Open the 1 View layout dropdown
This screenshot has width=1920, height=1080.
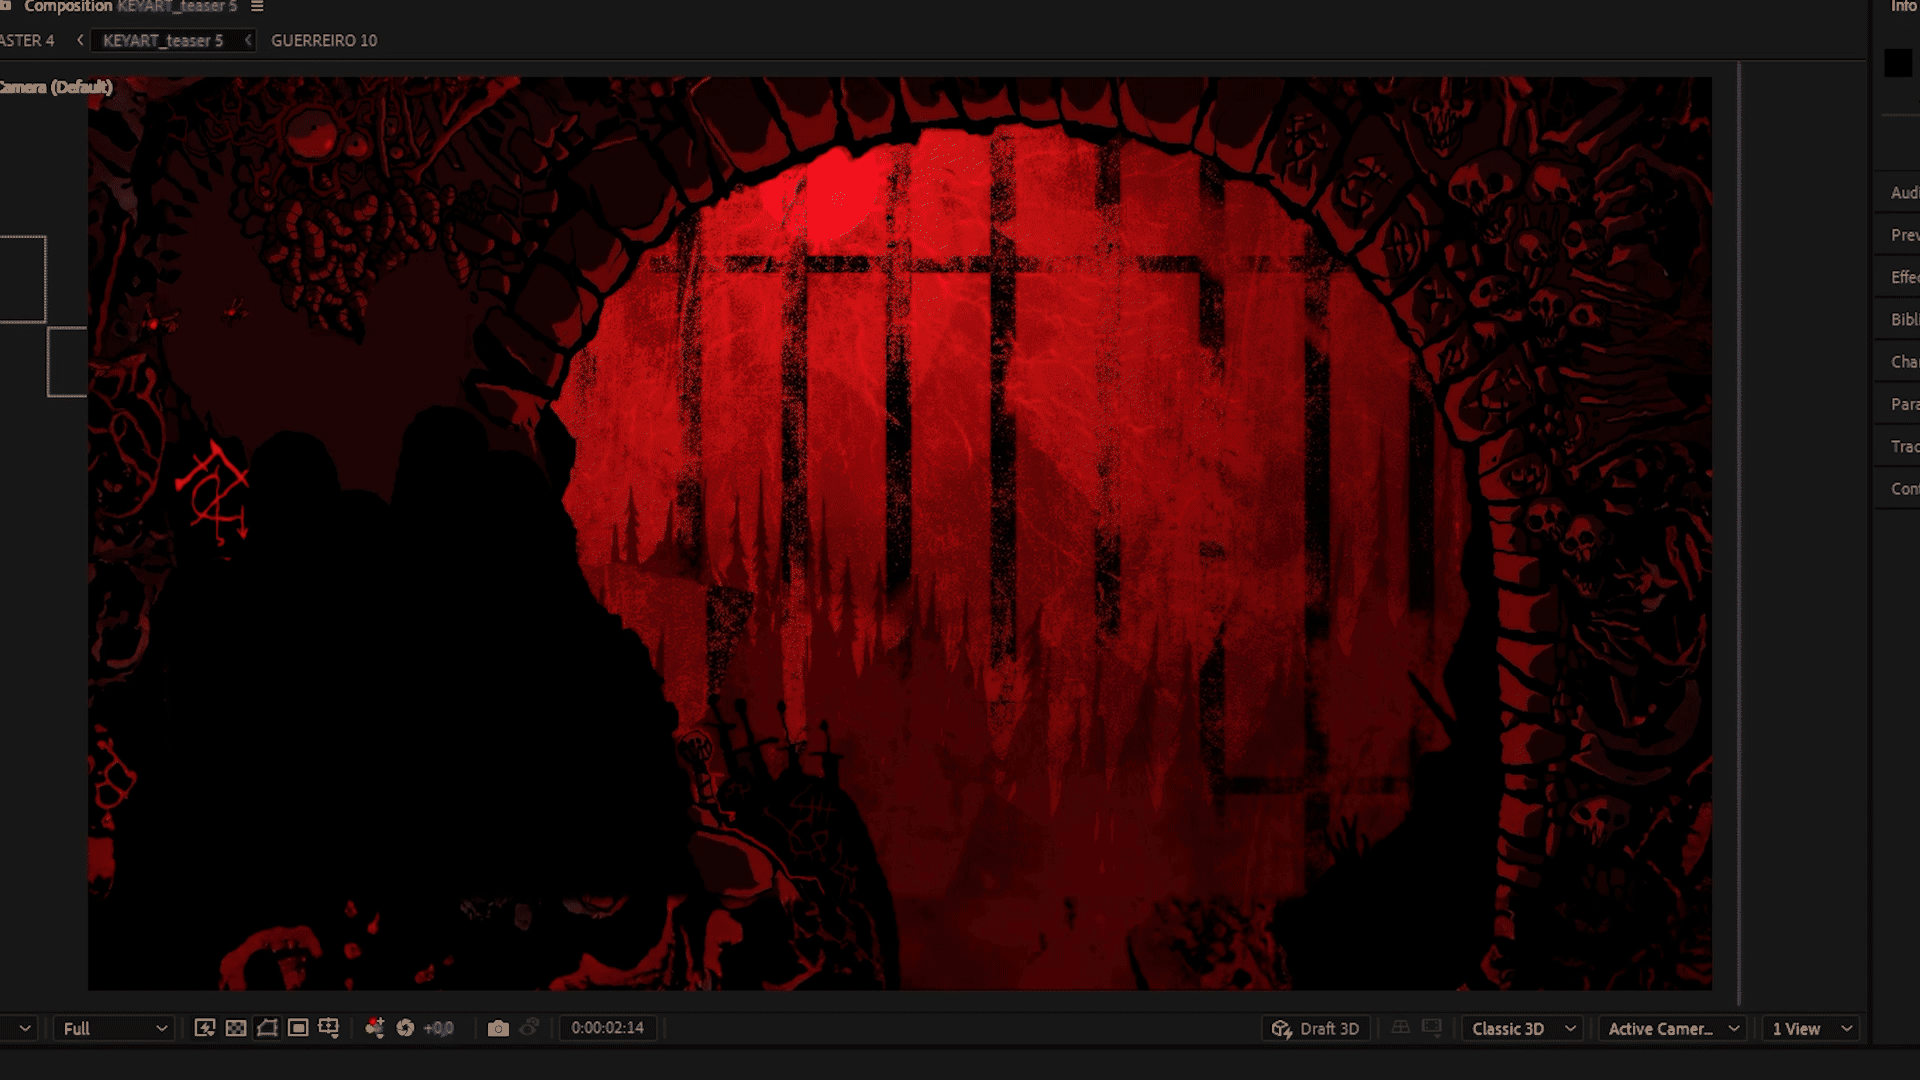1811,1028
